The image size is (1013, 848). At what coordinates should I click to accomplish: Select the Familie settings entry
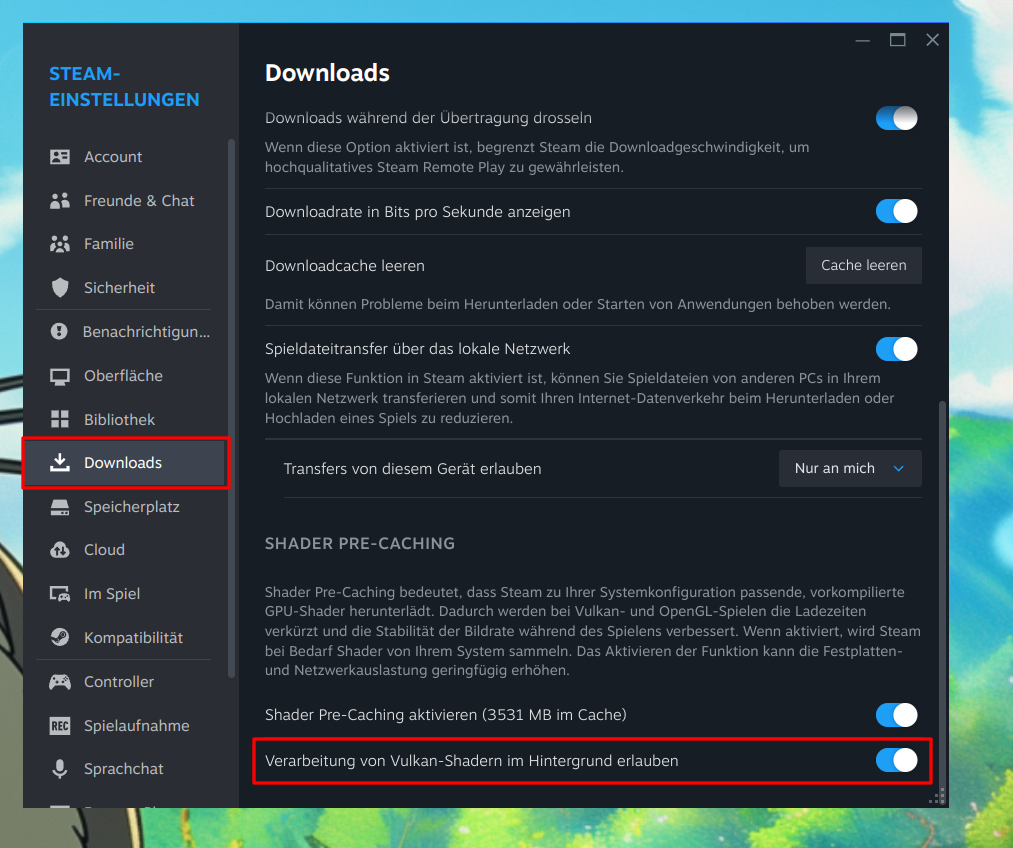click(x=124, y=244)
